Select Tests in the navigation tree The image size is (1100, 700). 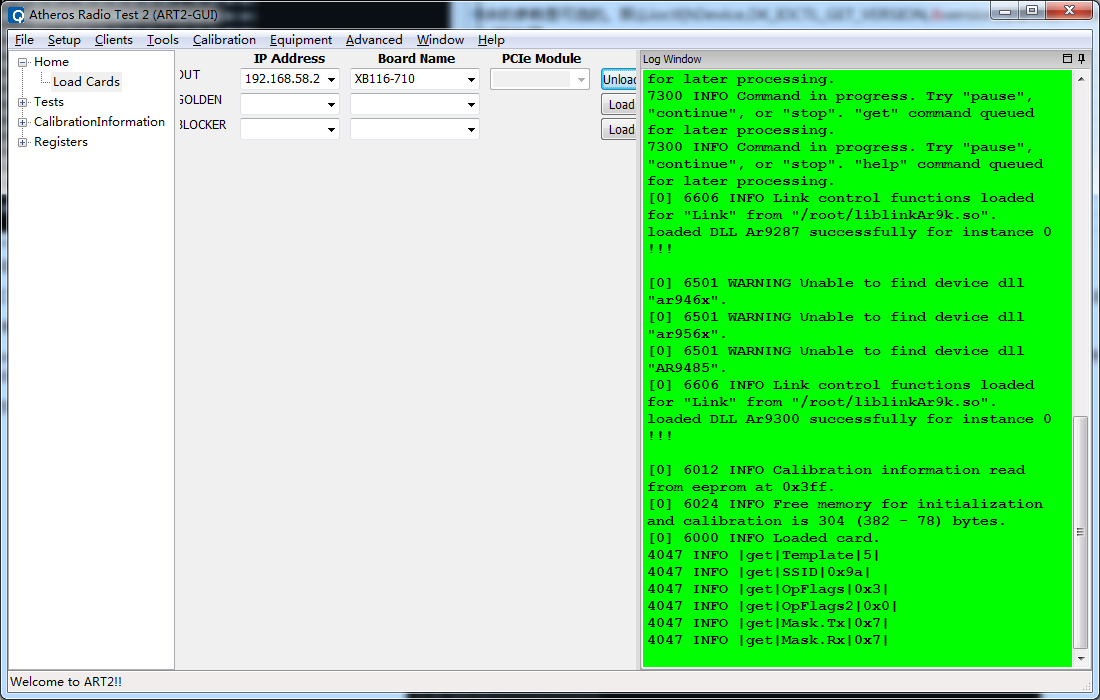[x=48, y=102]
